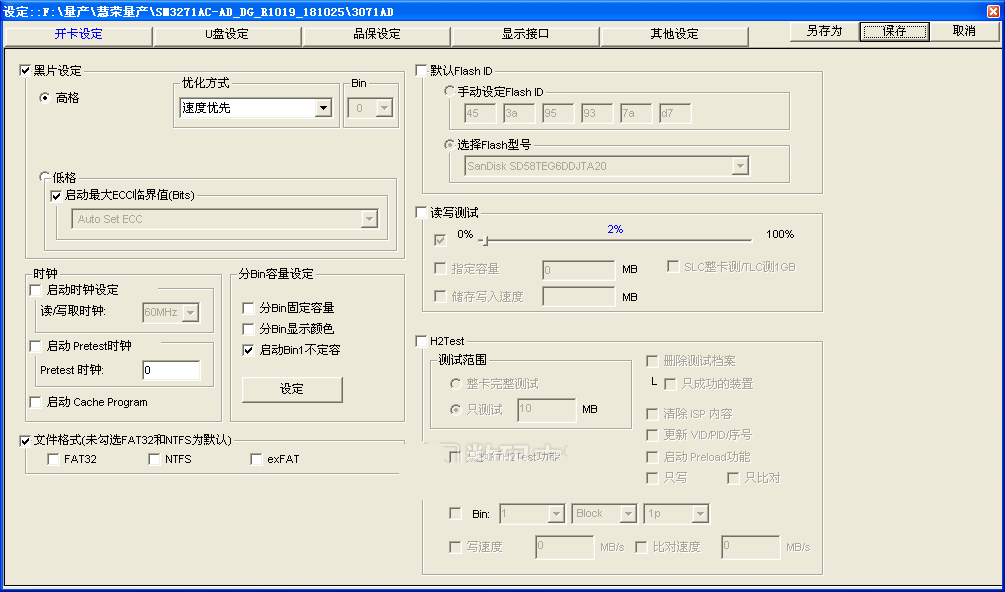Toggle the 读写测试 checkbox
Screen dimensions: 1005x592
(421, 213)
